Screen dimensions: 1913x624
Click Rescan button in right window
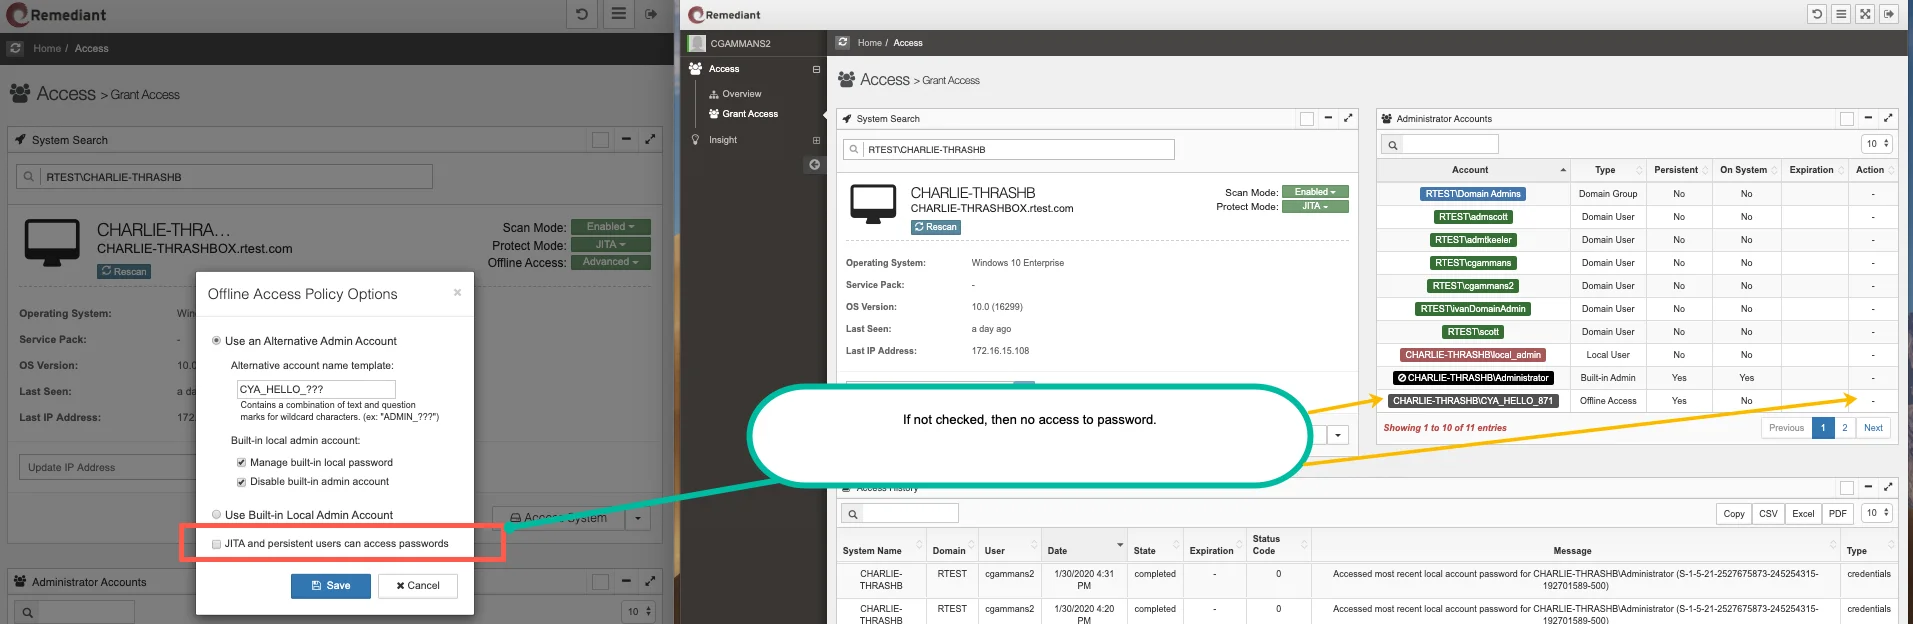click(936, 228)
